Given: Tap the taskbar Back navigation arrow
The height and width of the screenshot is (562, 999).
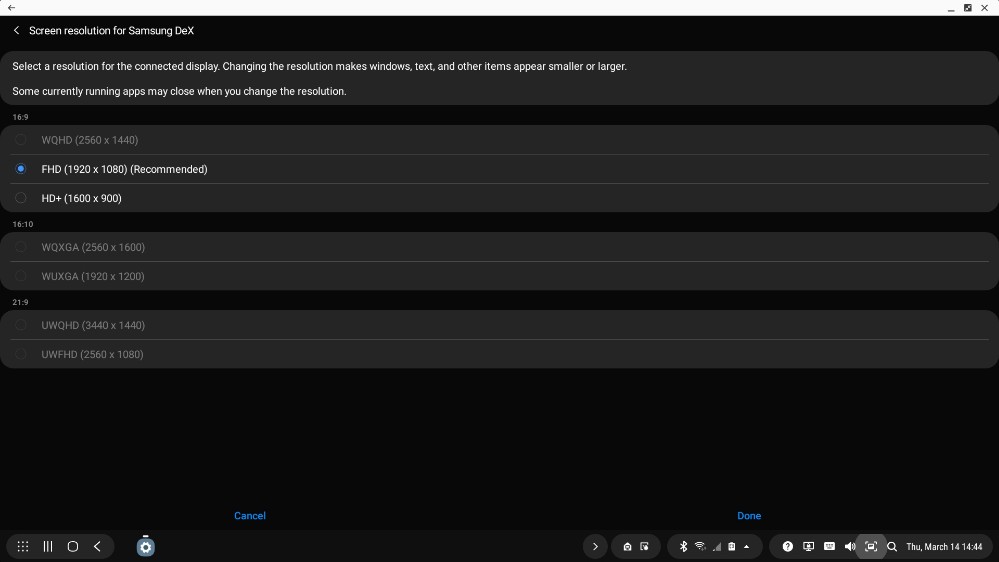Looking at the screenshot, I should pos(97,547).
